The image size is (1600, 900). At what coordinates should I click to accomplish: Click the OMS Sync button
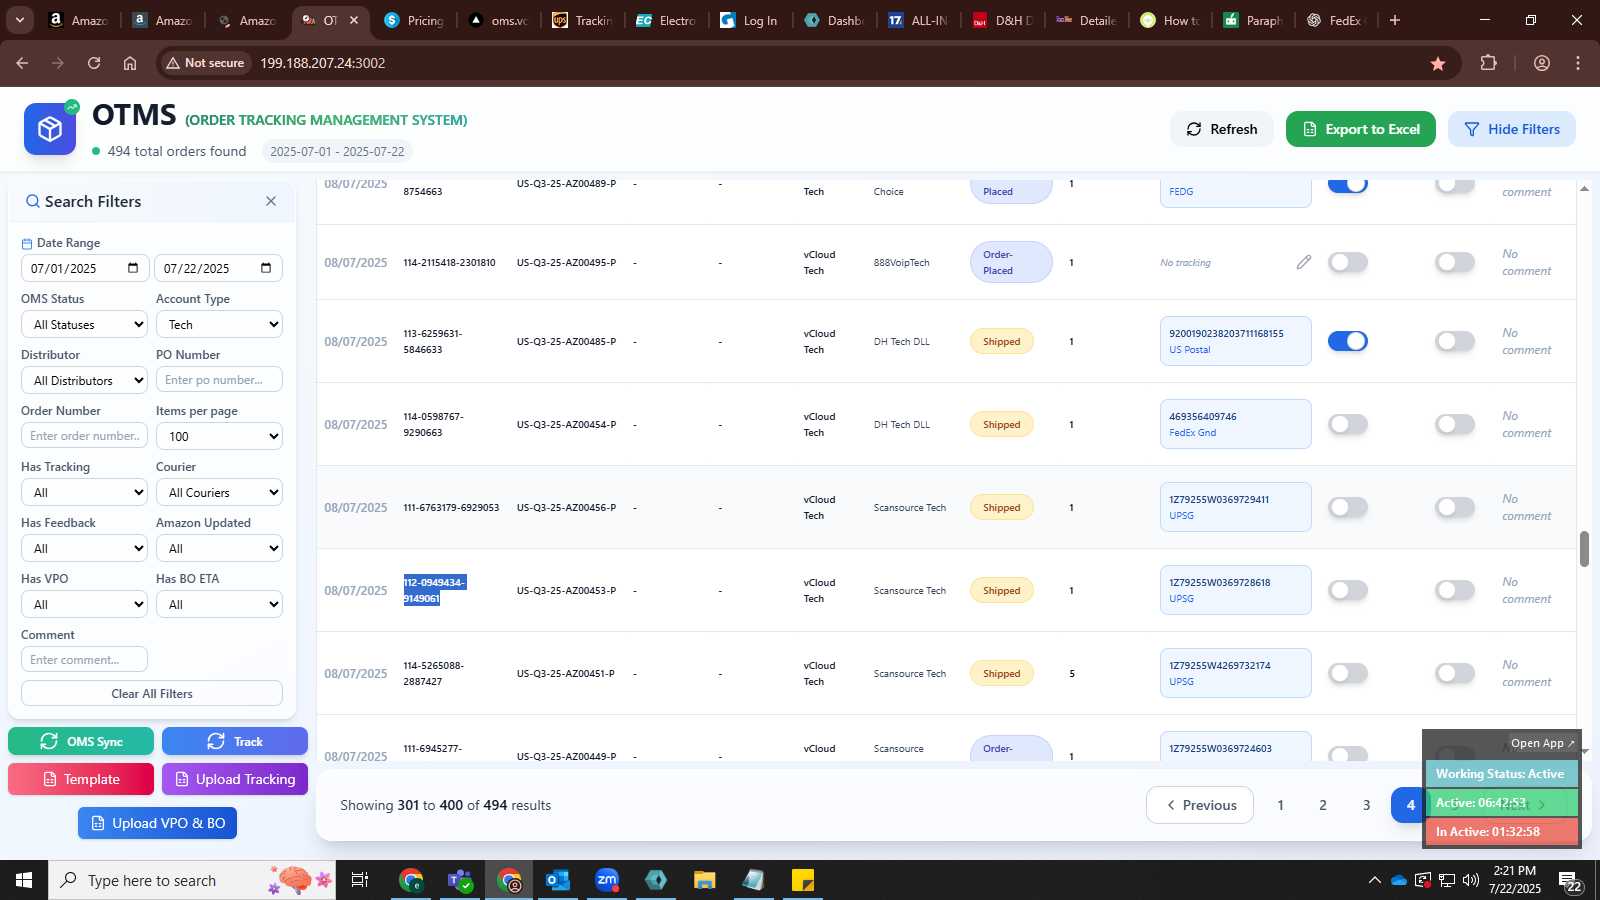pos(81,741)
